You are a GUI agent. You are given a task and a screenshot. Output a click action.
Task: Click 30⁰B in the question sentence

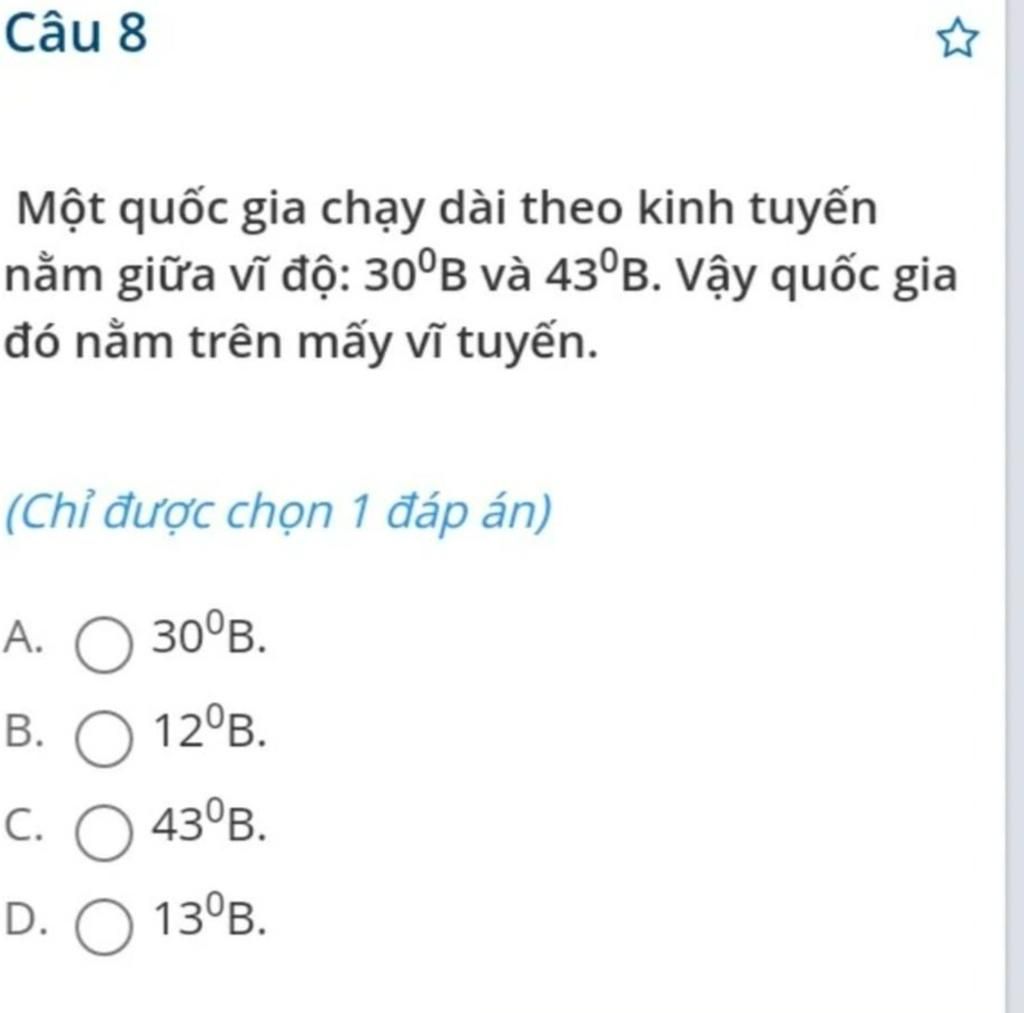pos(416,274)
